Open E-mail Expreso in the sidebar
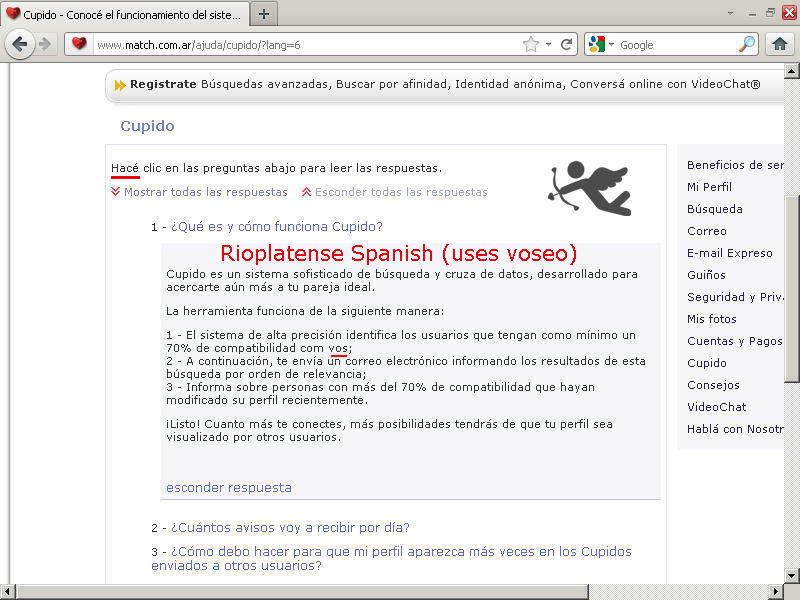Screen dimensions: 800x600 click(x=730, y=253)
